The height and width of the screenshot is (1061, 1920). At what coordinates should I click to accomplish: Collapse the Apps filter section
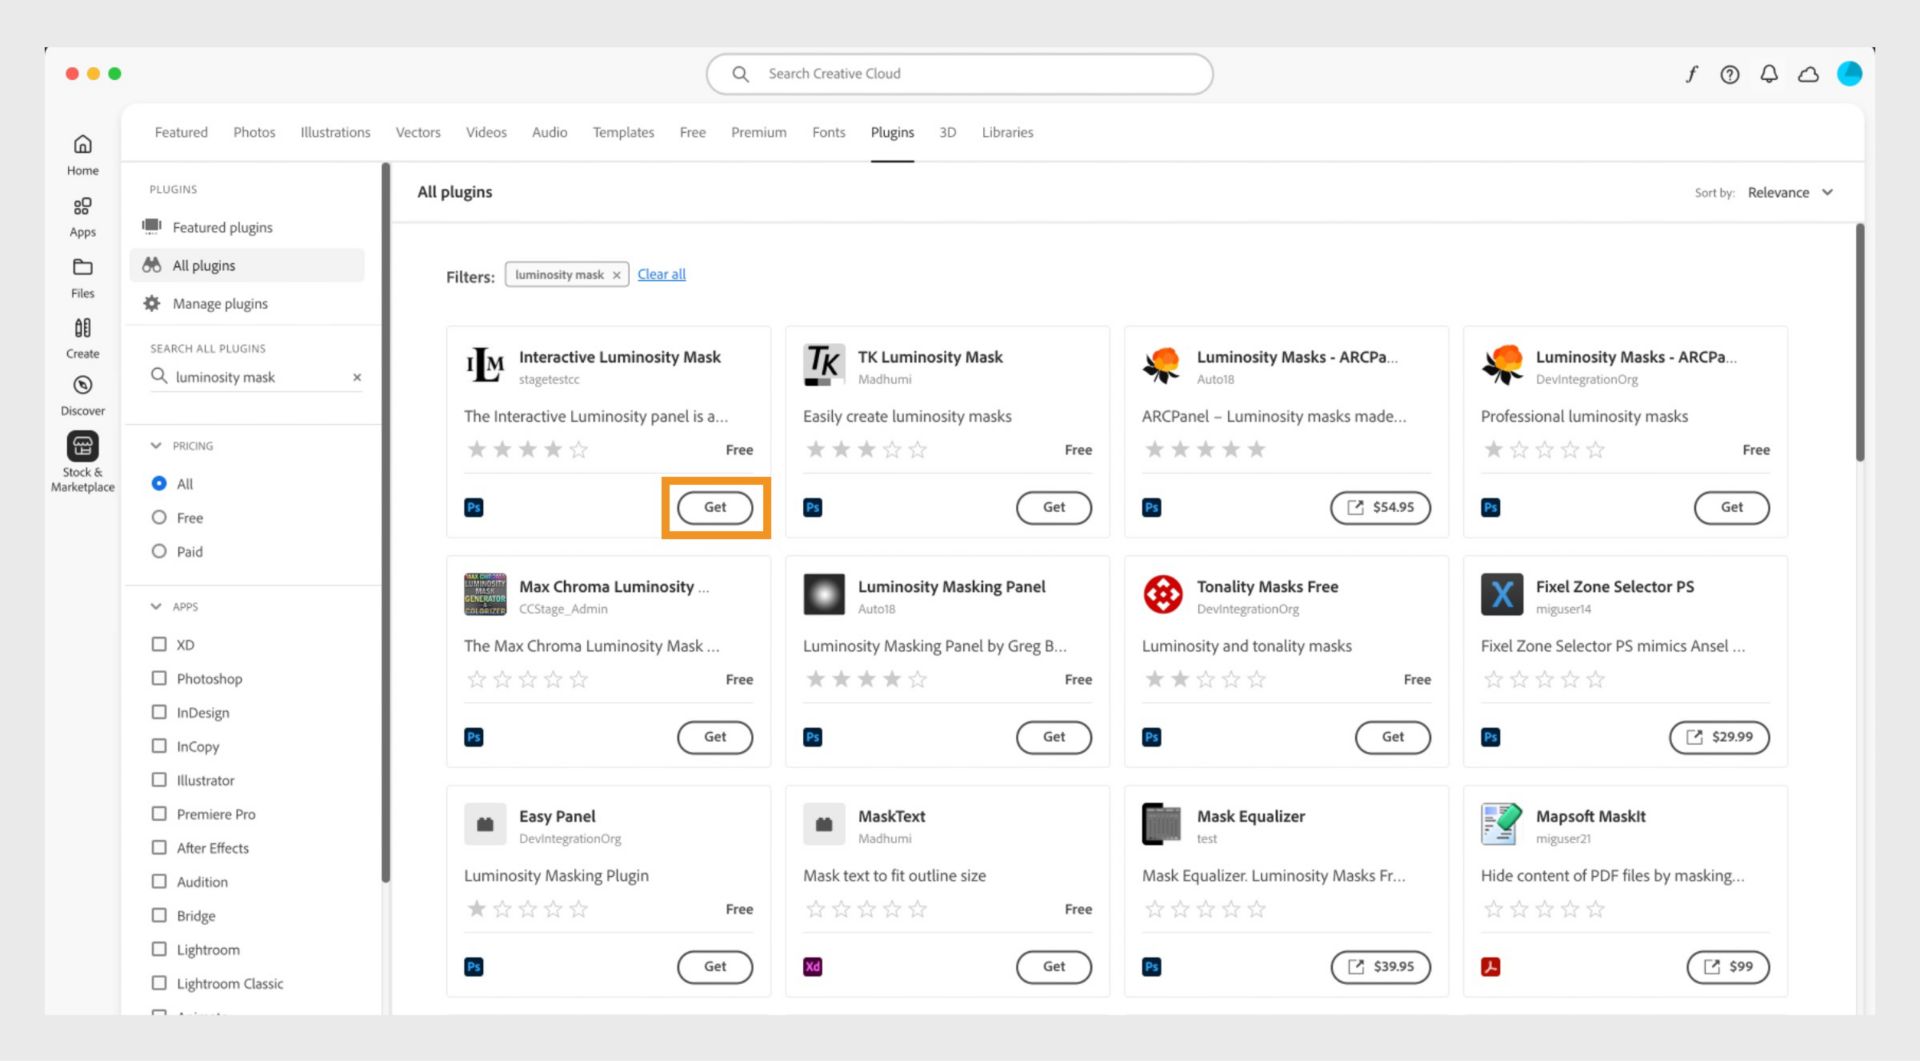point(156,606)
